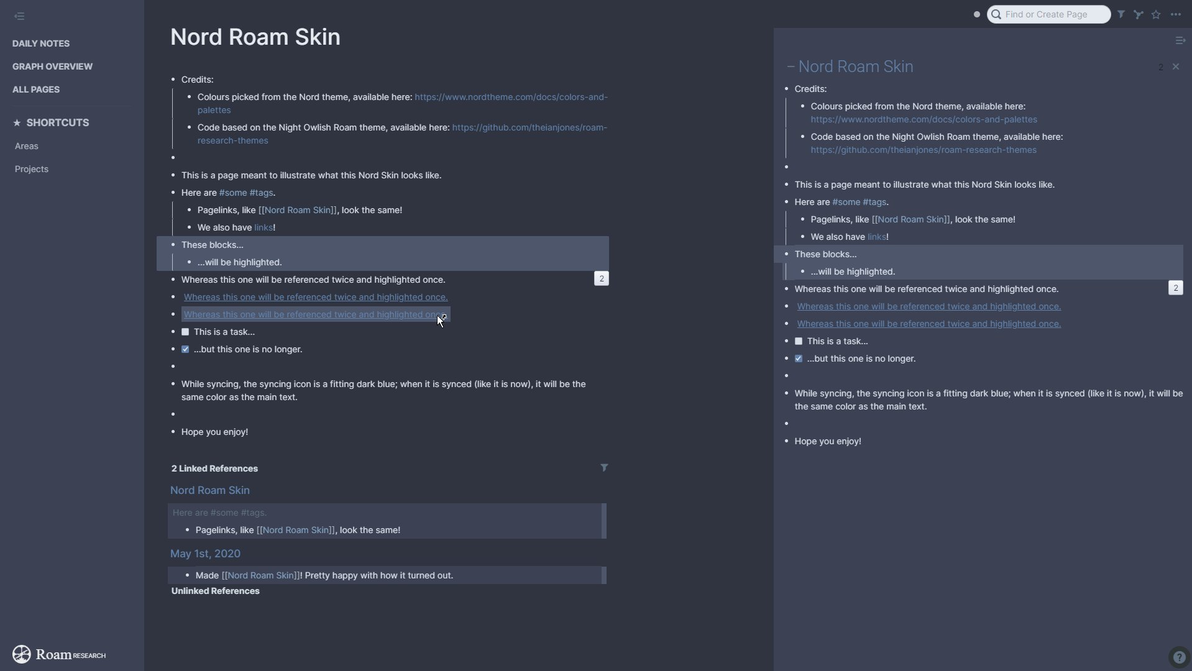Star this page with the shortcut star icon
The image size is (1192, 671).
click(1156, 14)
